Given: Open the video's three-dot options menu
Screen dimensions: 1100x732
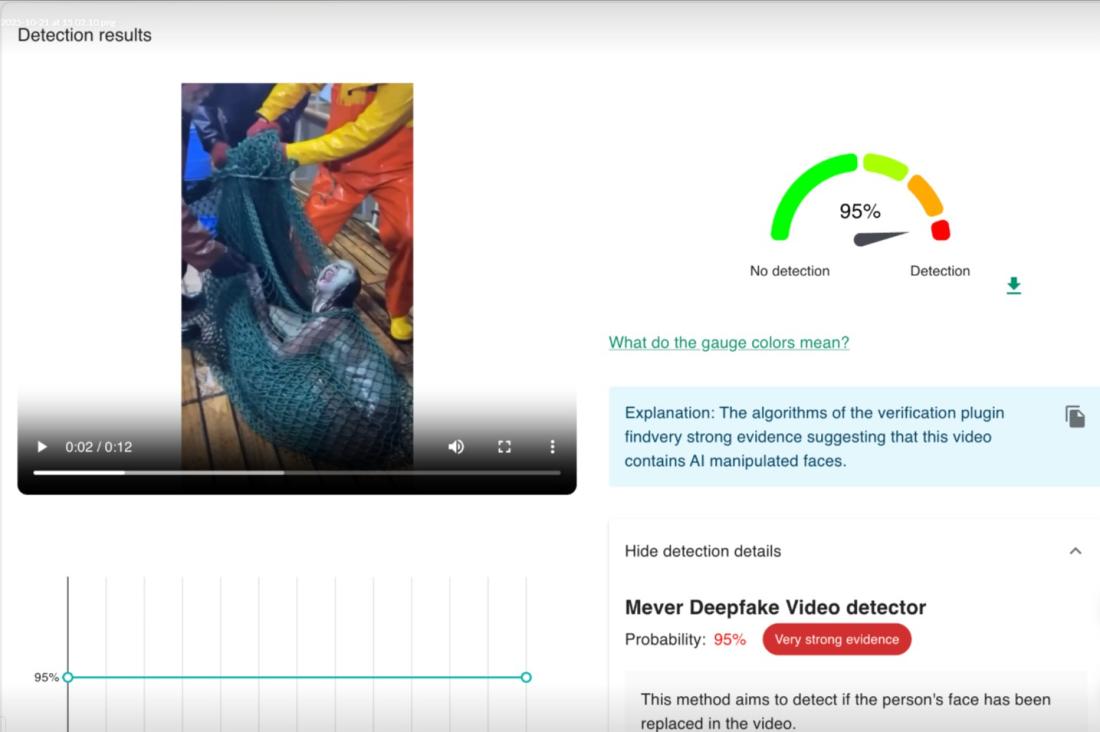Looking at the screenshot, I should (552, 447).
